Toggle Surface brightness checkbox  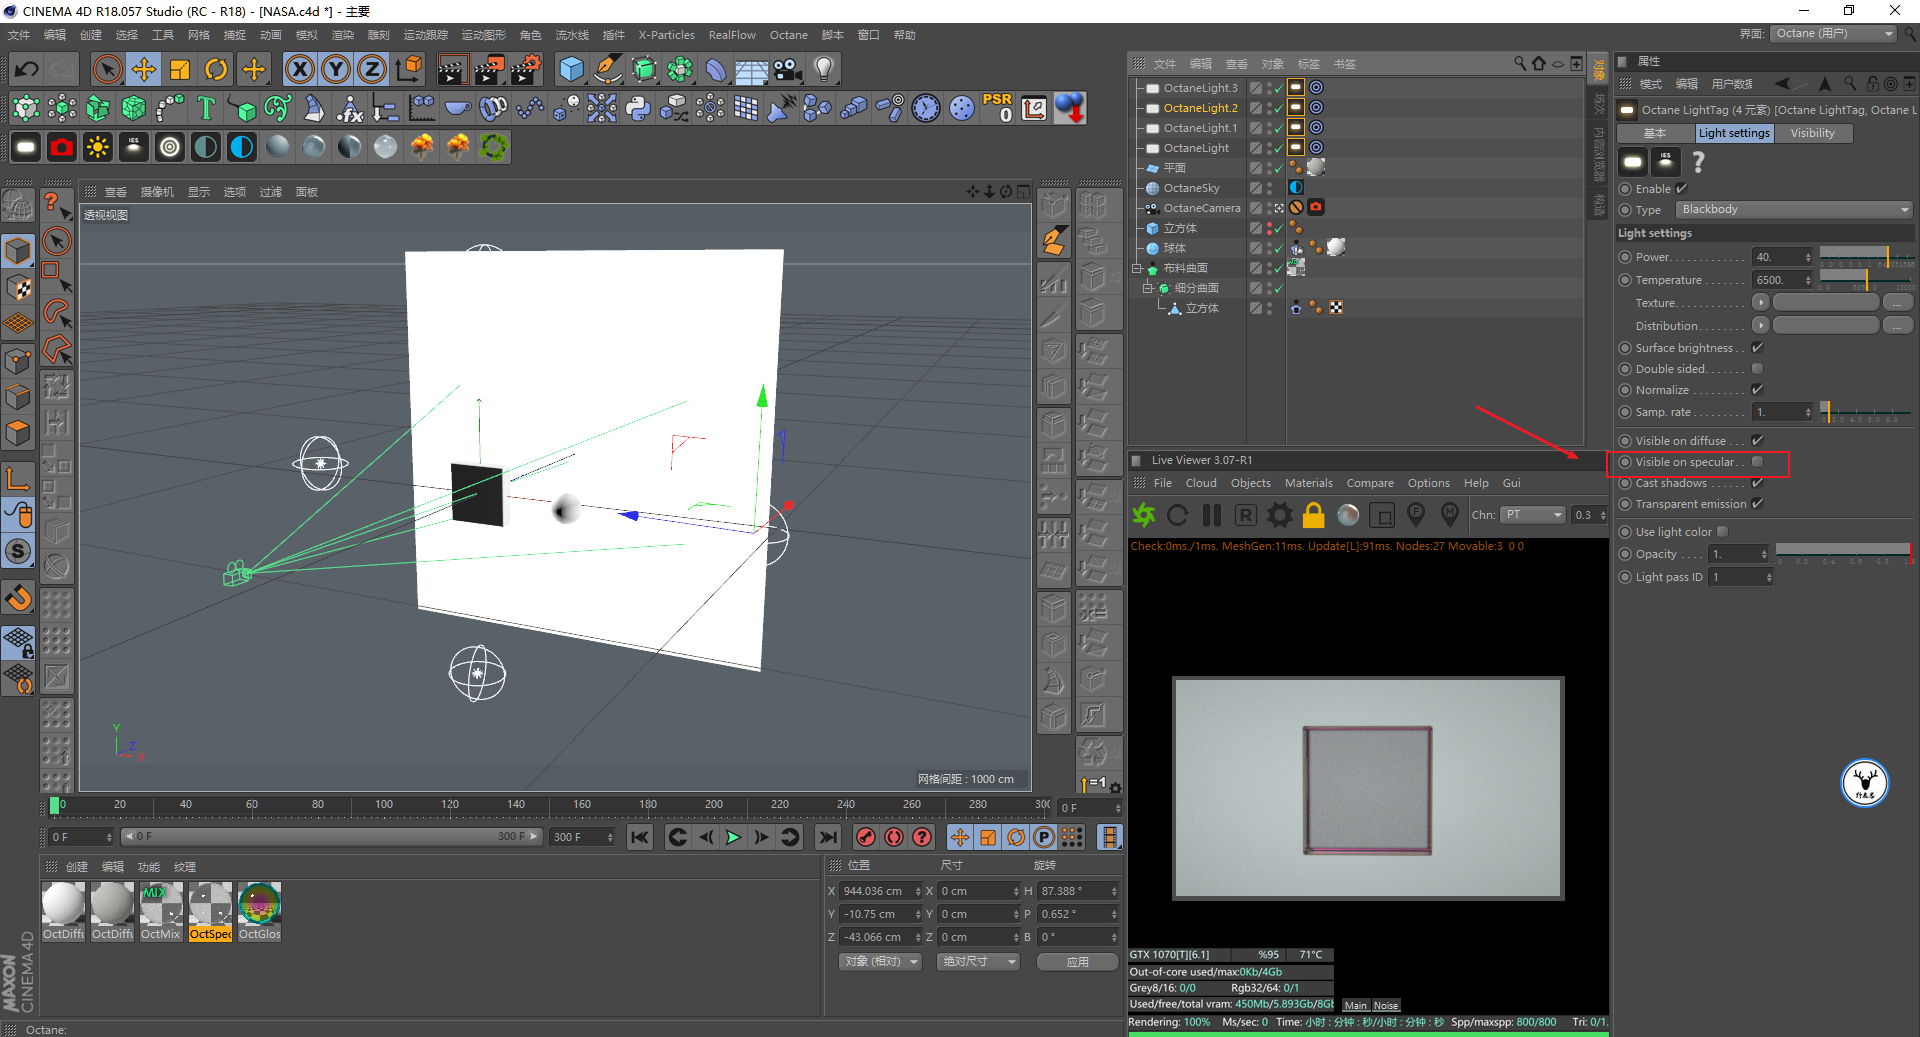[x=1757, y=348]
